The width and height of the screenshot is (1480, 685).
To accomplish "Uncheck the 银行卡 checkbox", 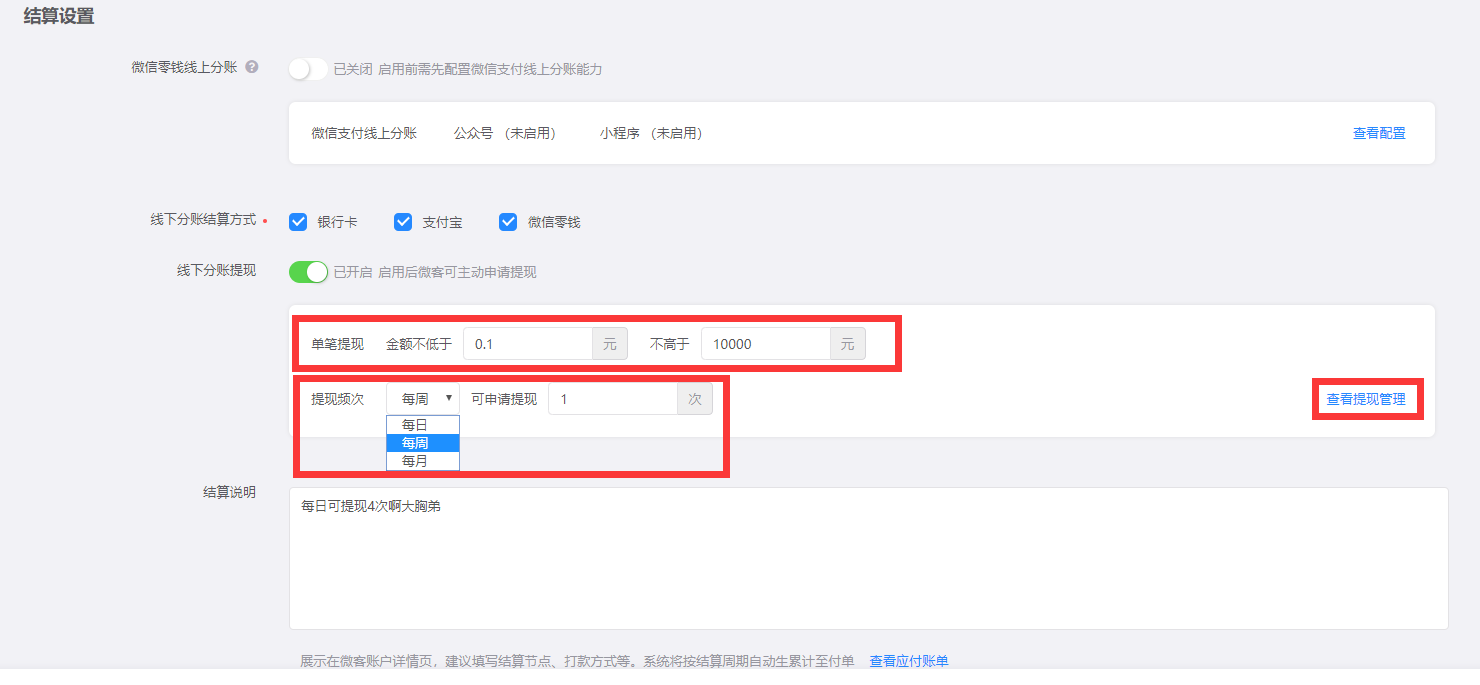I will click(x=298, y=222).
